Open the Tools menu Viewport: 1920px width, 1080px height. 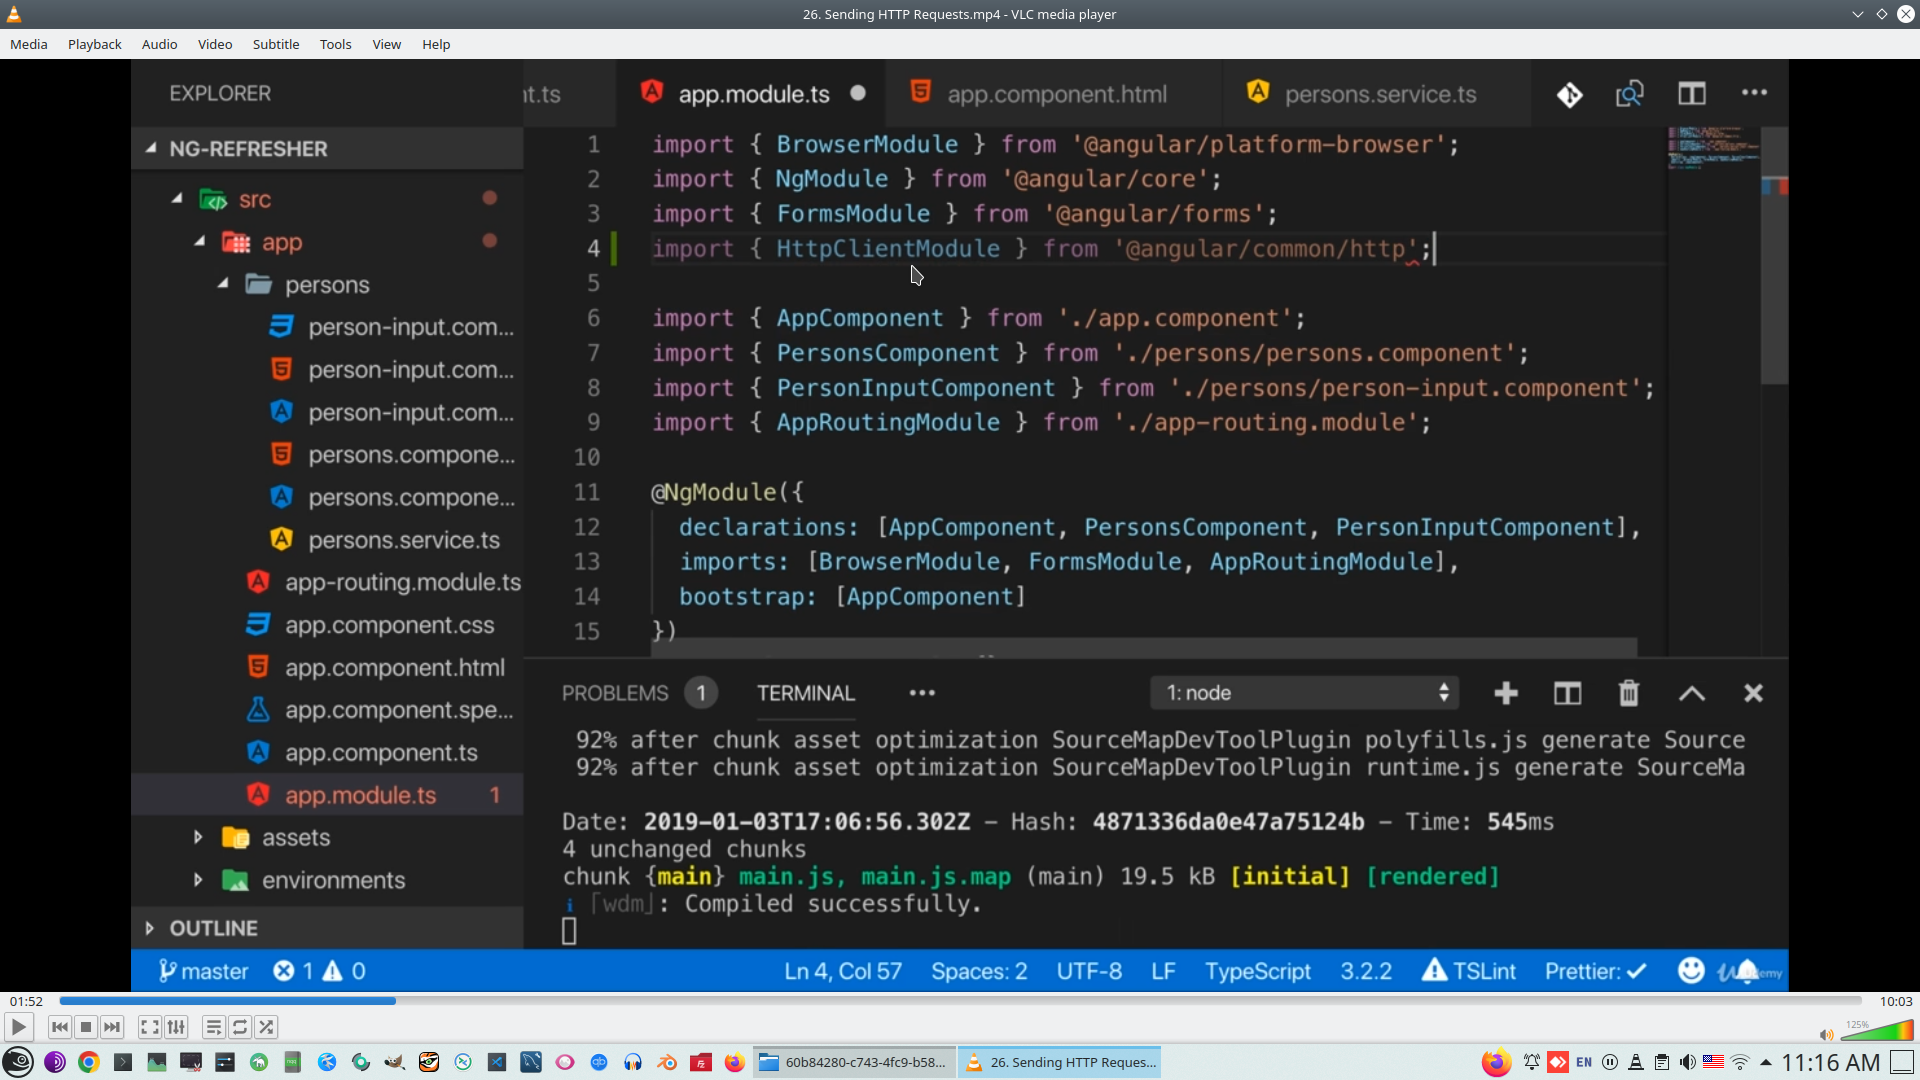(x=335, y=44)
